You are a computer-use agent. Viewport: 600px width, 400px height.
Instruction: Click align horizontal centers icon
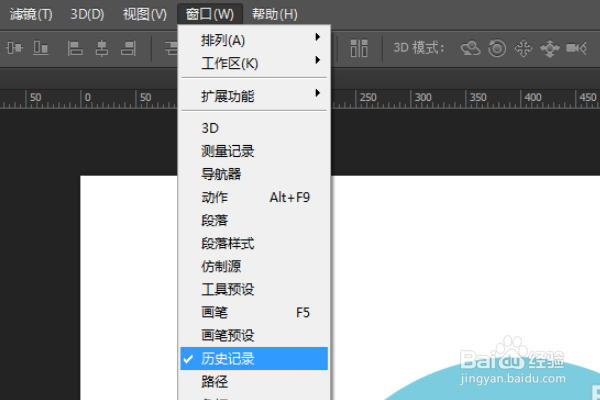tap(101, 49)
